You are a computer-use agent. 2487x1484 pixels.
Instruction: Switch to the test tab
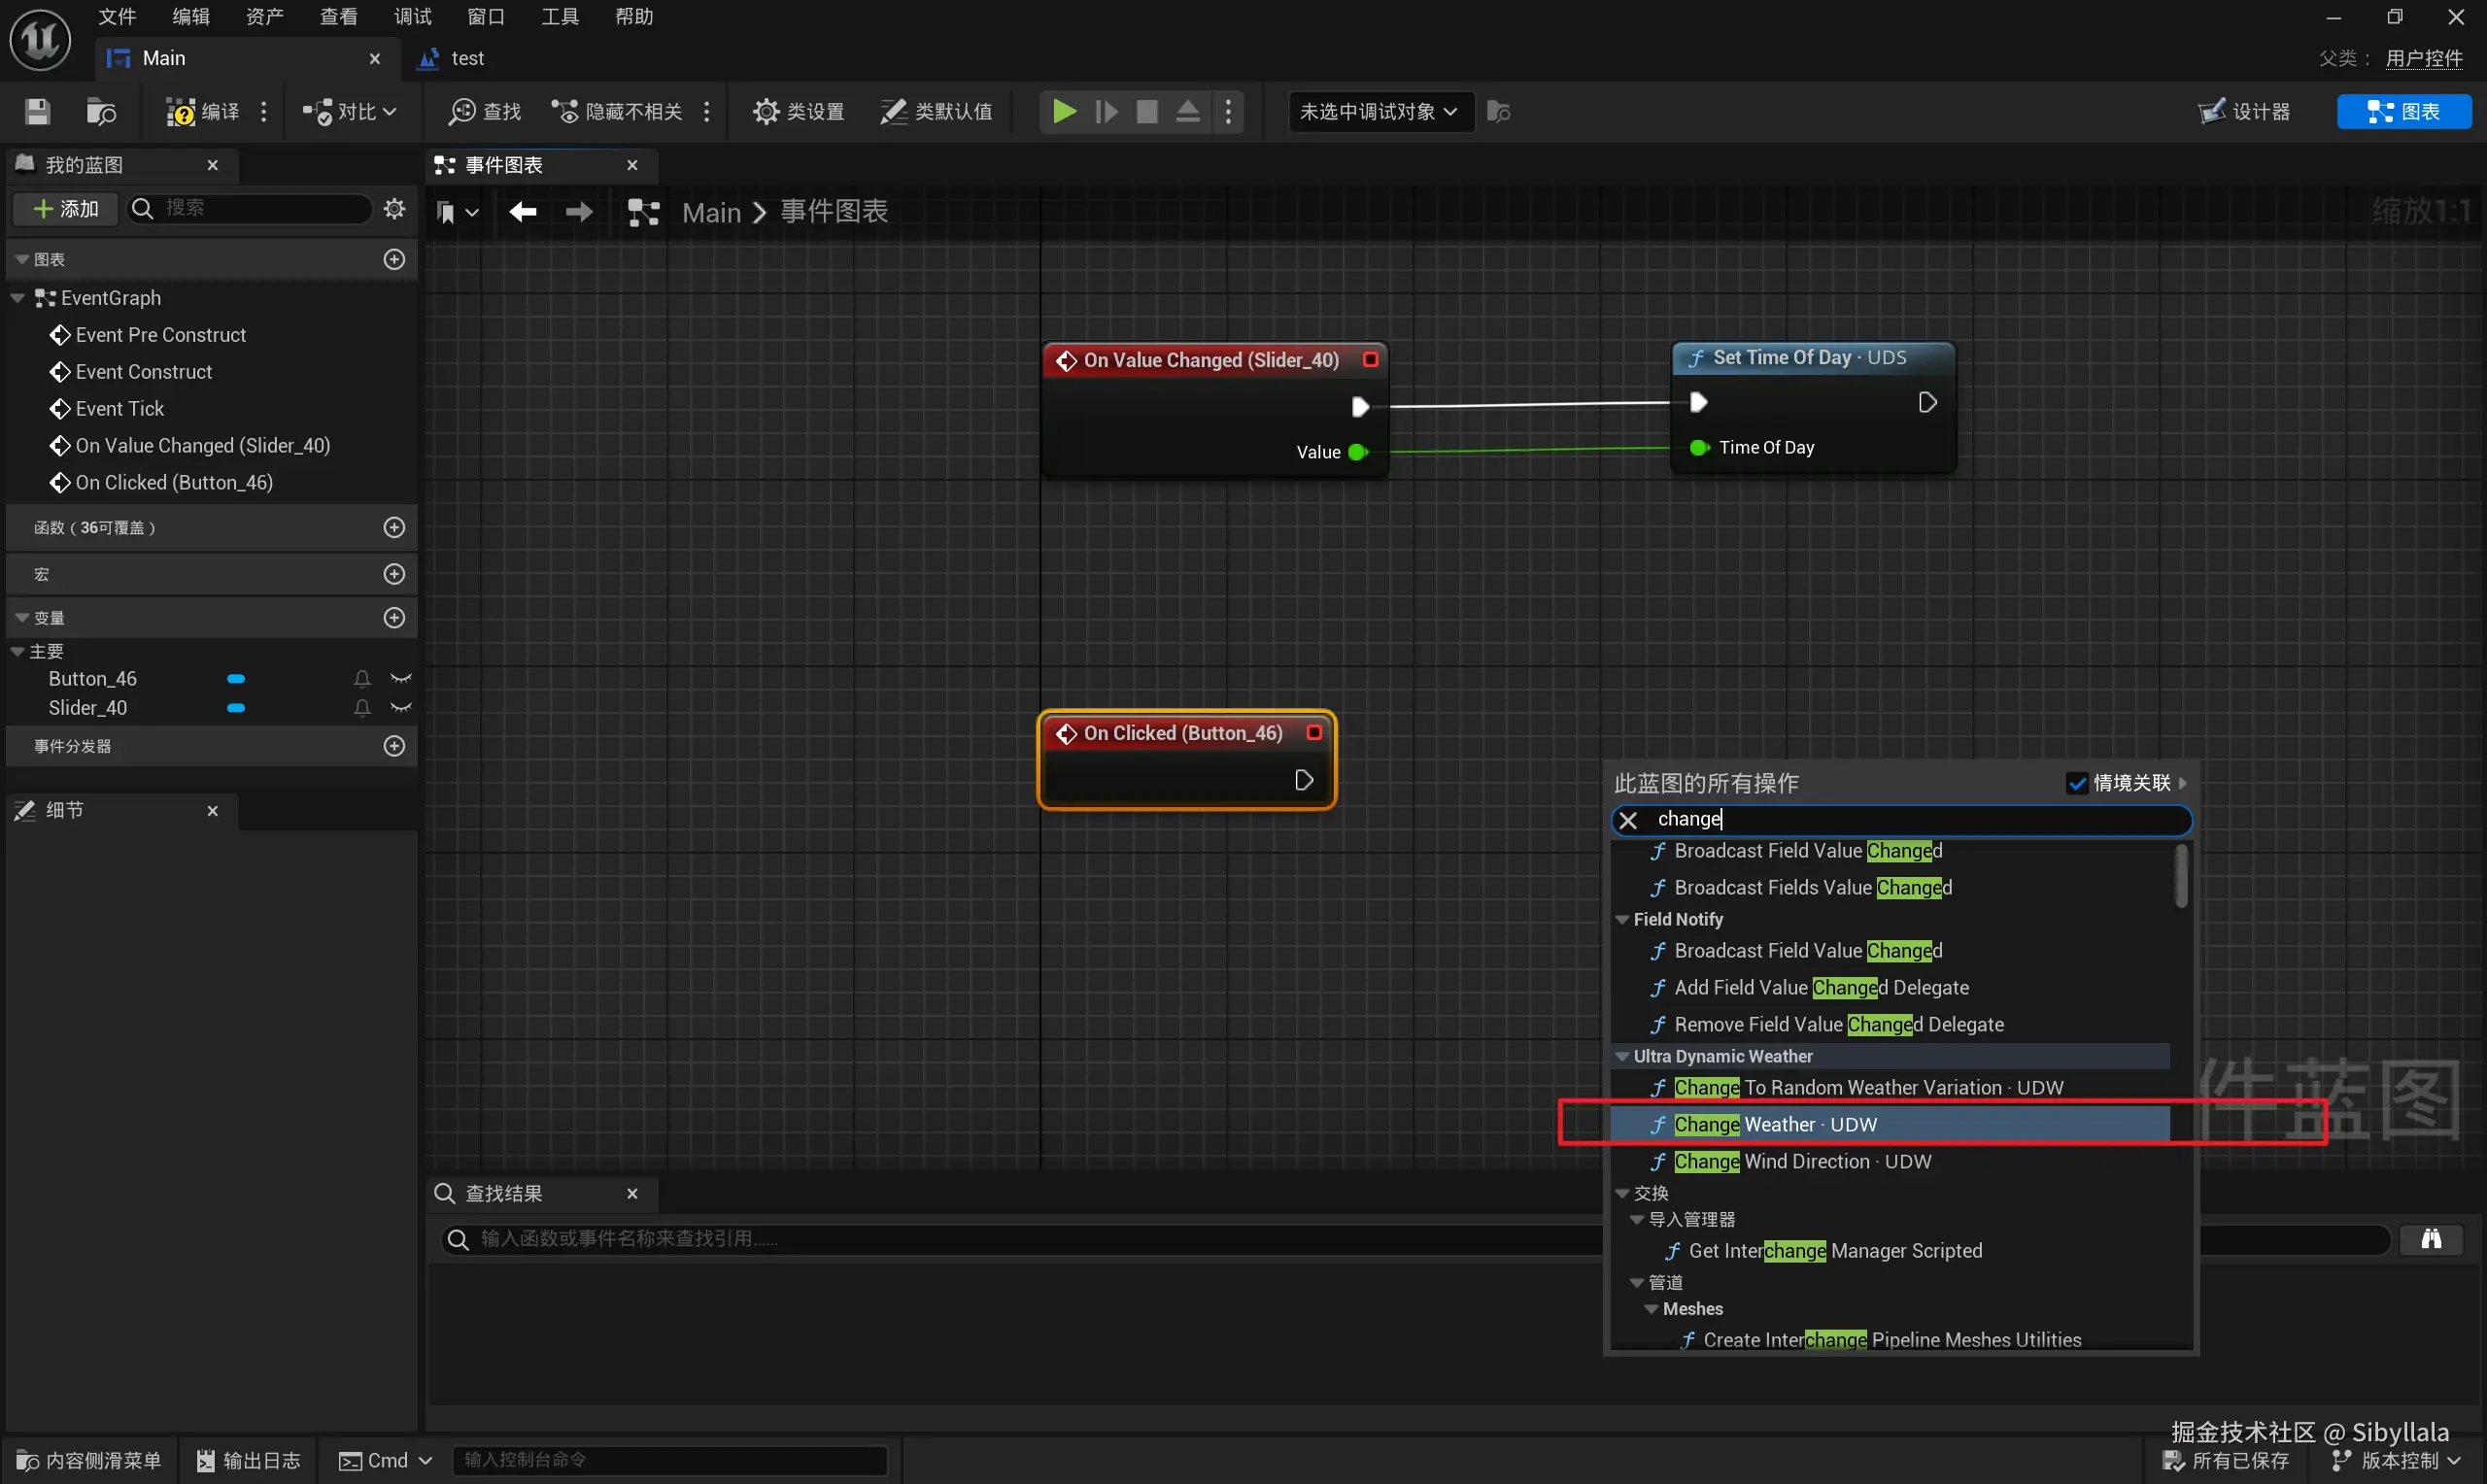[x=466, y=58]
